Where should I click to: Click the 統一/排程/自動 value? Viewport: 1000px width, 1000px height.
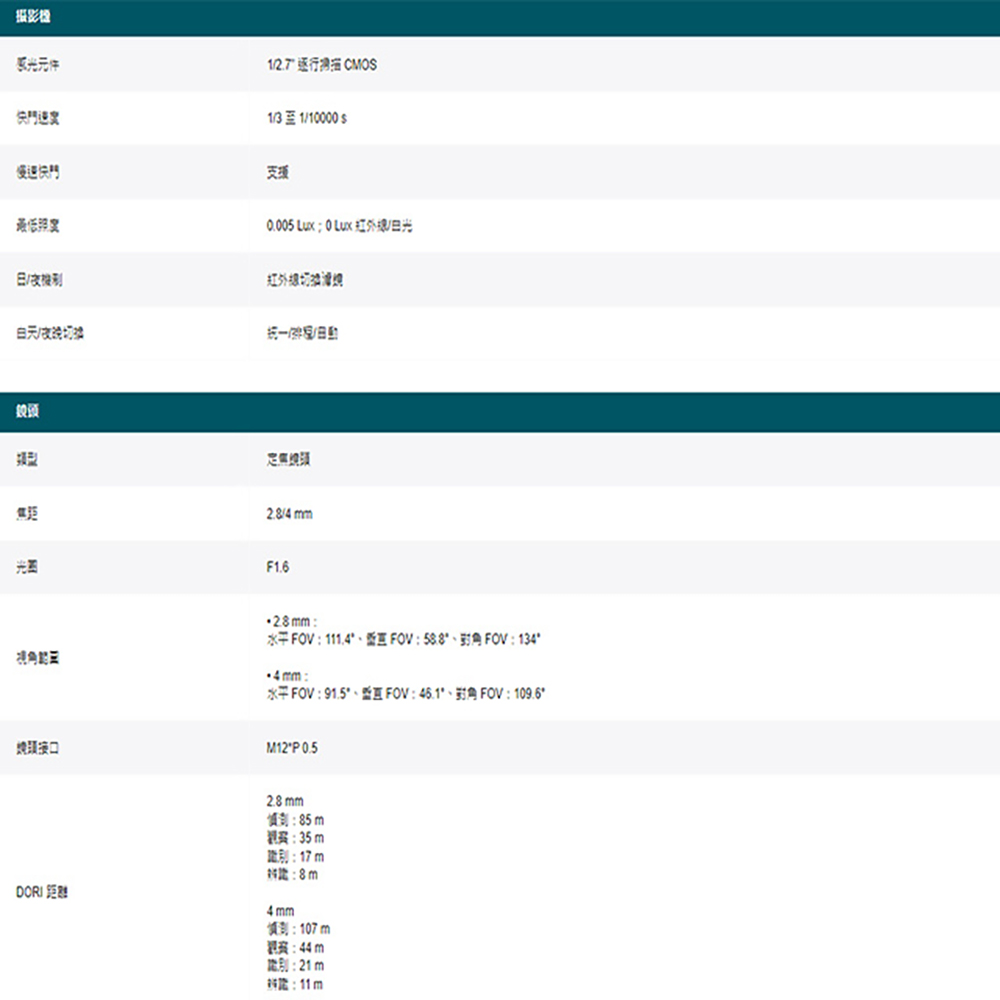tap(302, 333)
